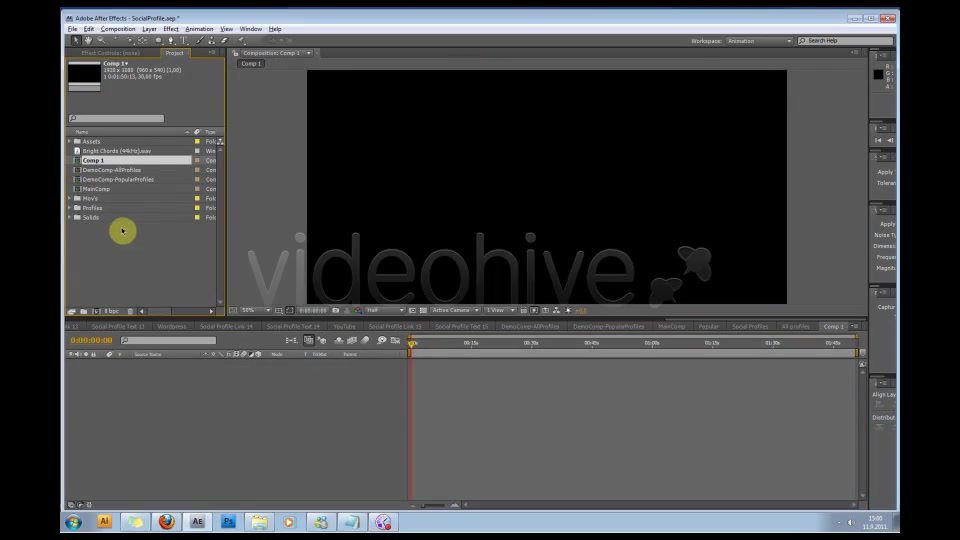Toggle Region of Interest in viewer
960x540 pixels.
(412, 310)
